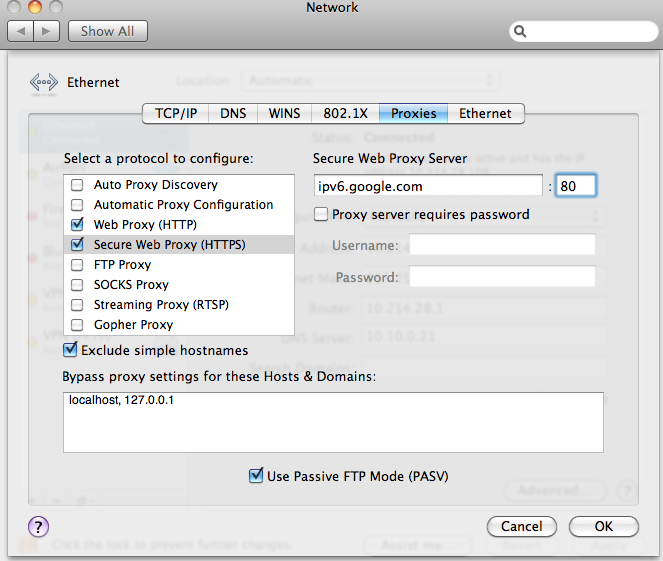Click the bypass proxy hosts text area
This screenshot has width=663, height=561.
coord(333,422)
